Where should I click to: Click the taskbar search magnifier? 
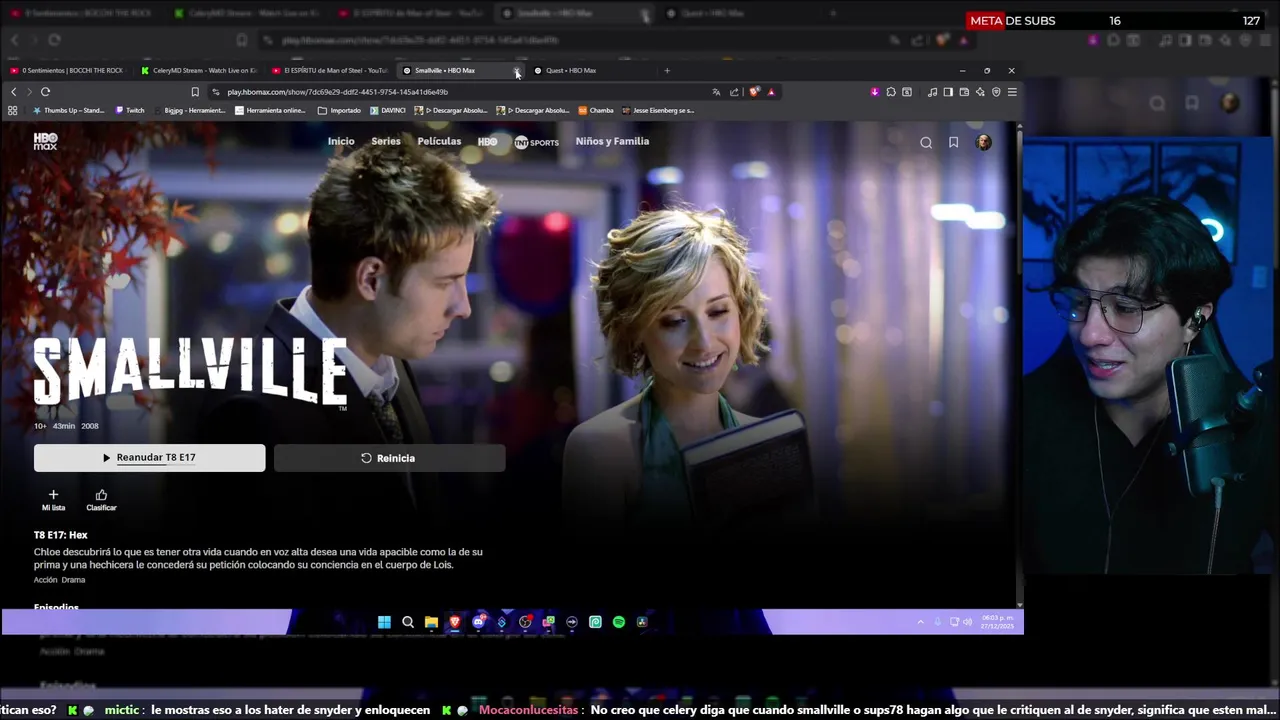point(408,622)
